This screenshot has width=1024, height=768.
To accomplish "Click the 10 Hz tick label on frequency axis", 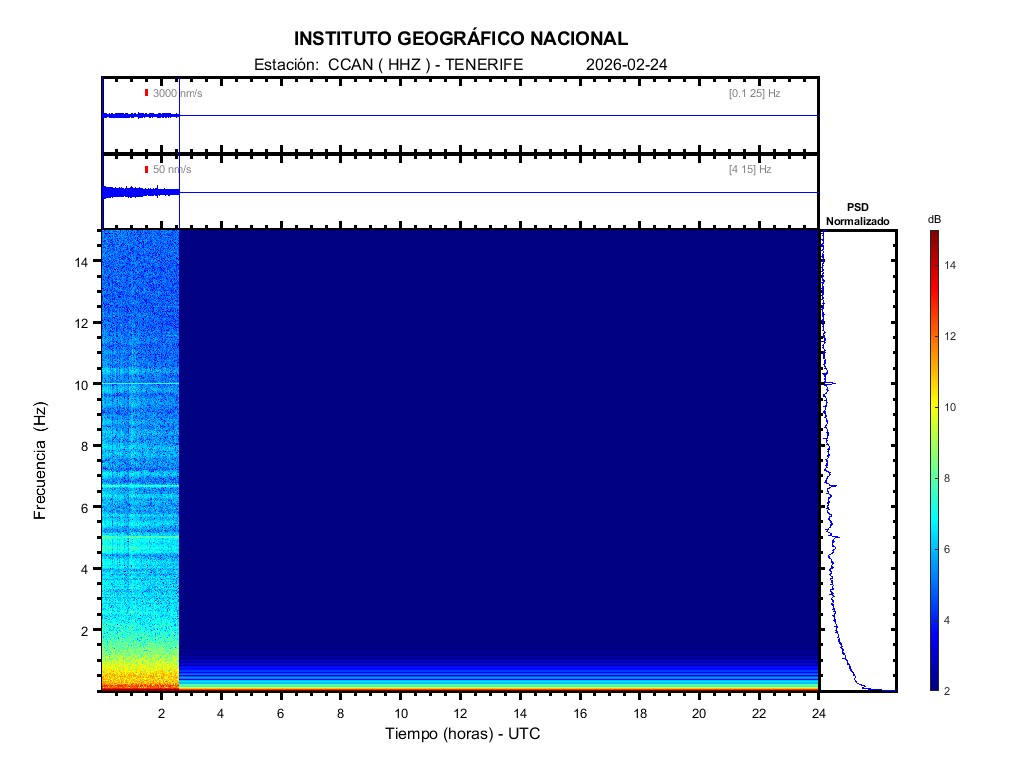I will (x=87, y=384).
